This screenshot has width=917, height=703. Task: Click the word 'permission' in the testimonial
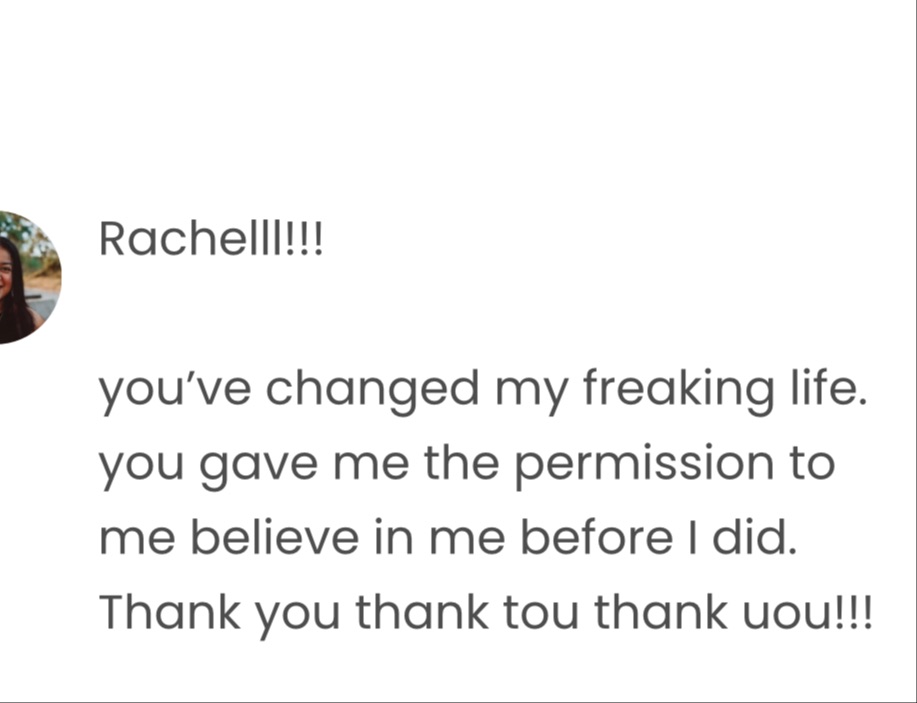tap(645, 466)
